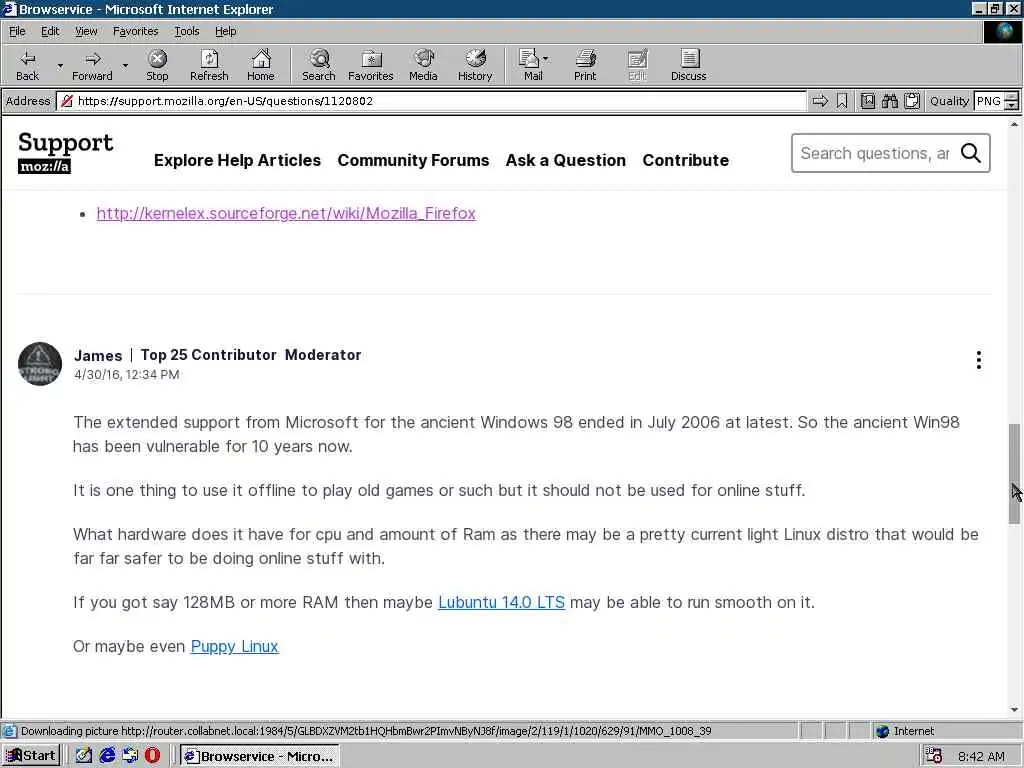Click the bookmark ribbon icon

click(x=842, y=101)
